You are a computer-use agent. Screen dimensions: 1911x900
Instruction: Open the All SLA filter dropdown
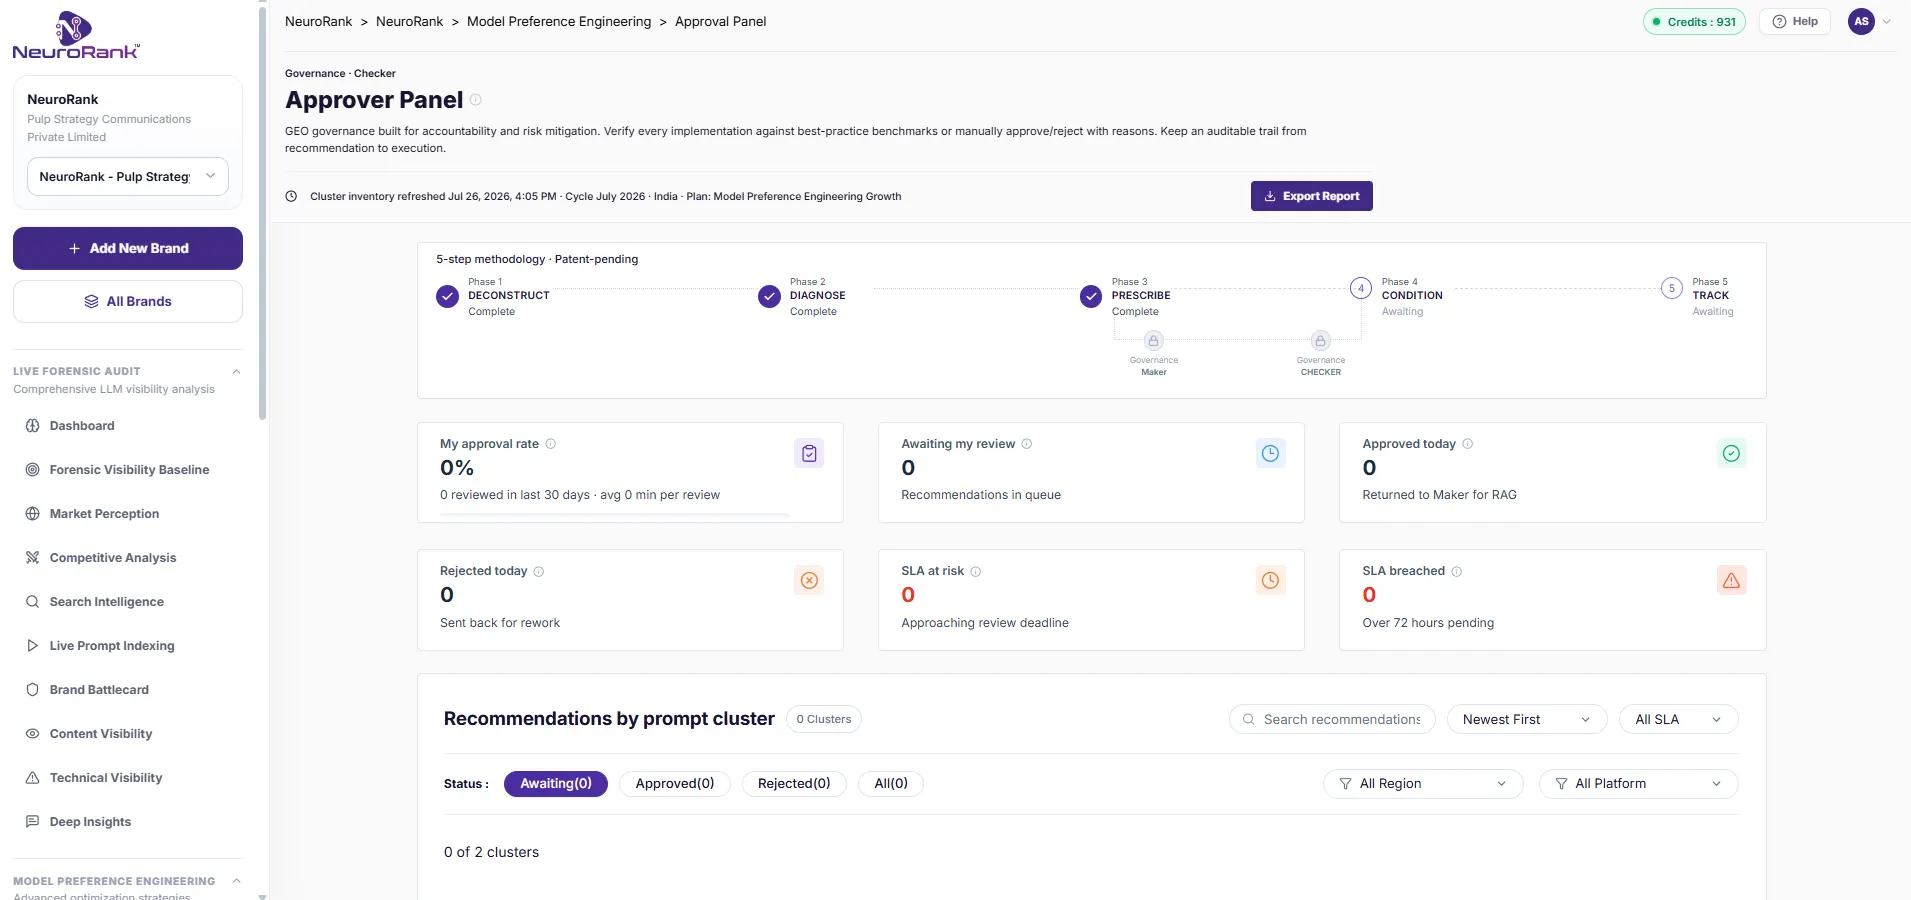pyautogui.click(x=1679, y=720)
